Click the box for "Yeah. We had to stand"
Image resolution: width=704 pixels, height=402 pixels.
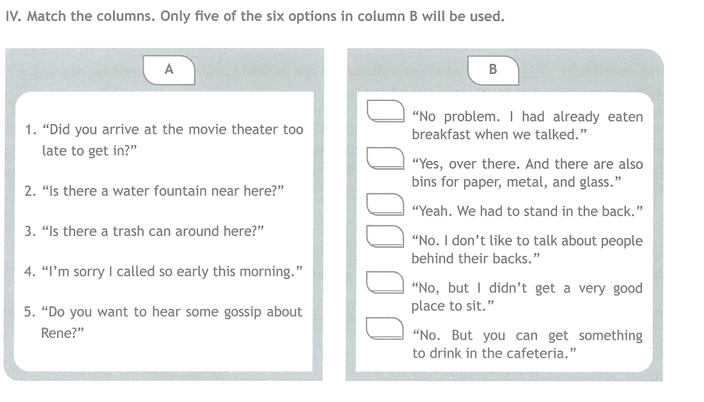pos(385,204)
